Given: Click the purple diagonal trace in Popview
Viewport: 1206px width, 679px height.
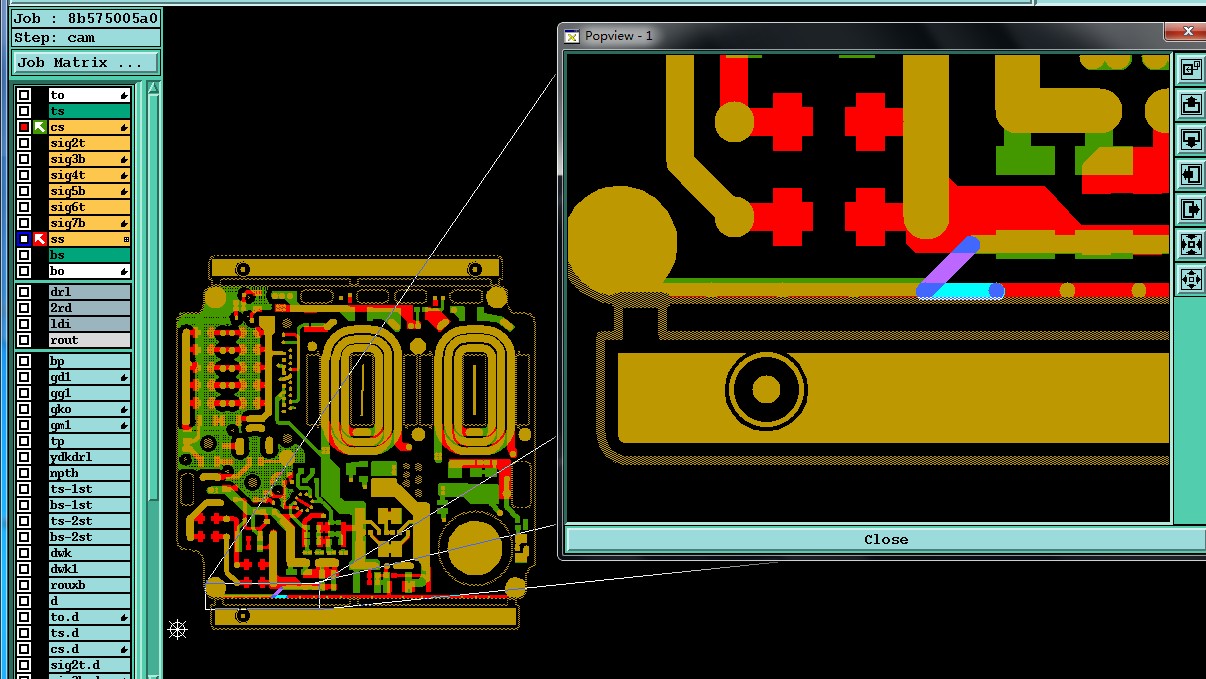Looking at the screenshot, I should click(x=949, y=266).
